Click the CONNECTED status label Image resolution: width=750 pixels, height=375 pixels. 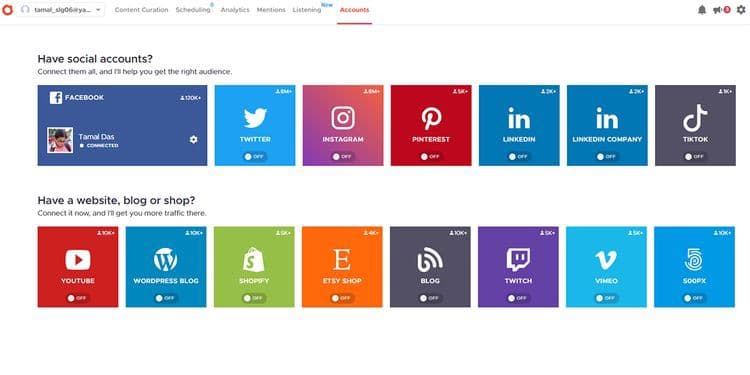102,145
